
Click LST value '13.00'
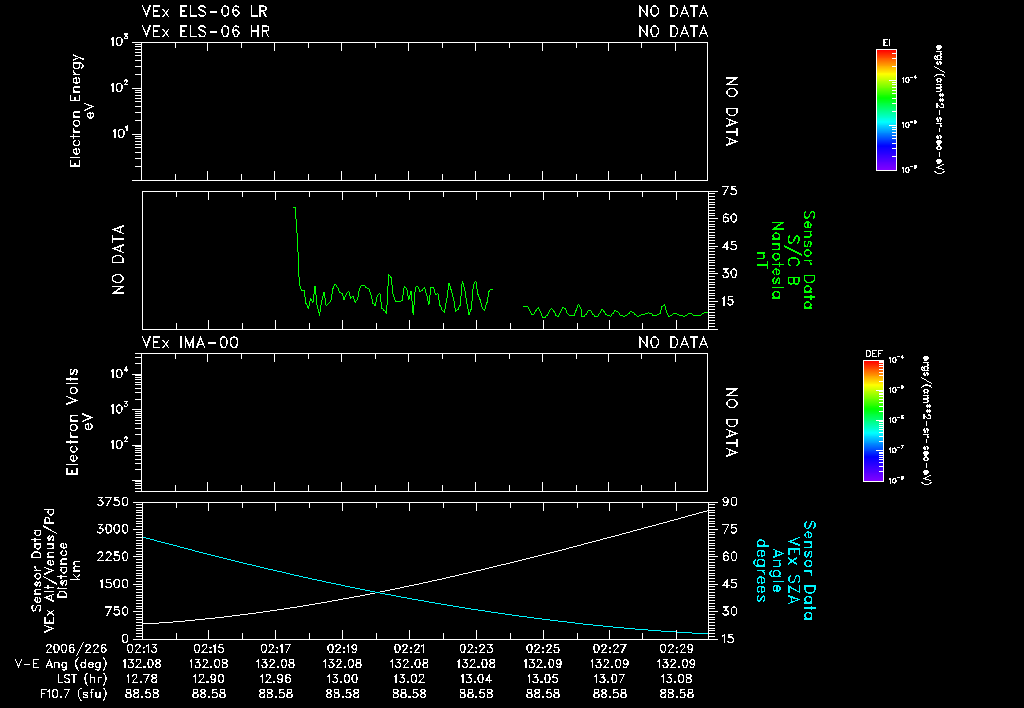[342, 679]
